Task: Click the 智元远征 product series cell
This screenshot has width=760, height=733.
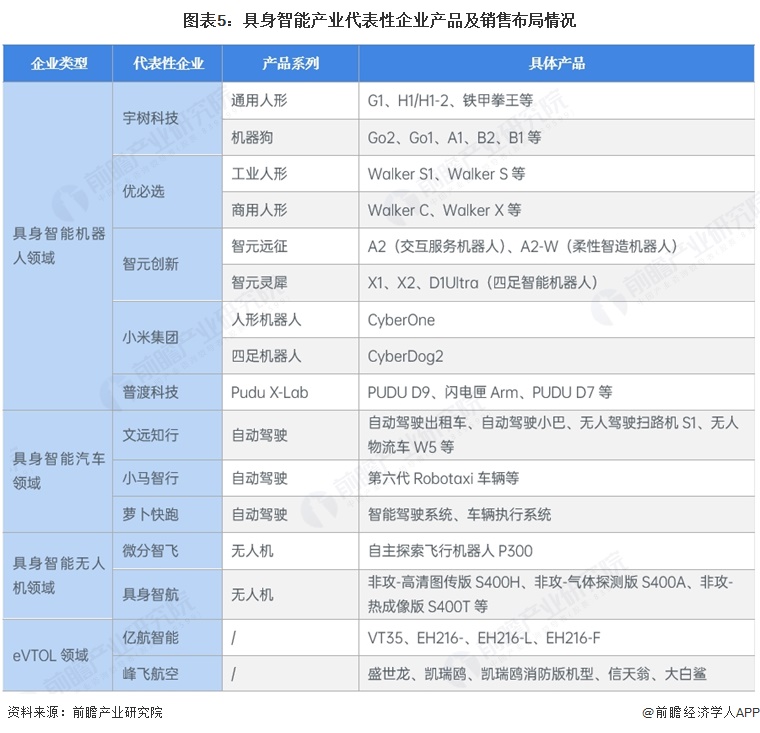Action: pyautogui.click(x=290, y=246)
